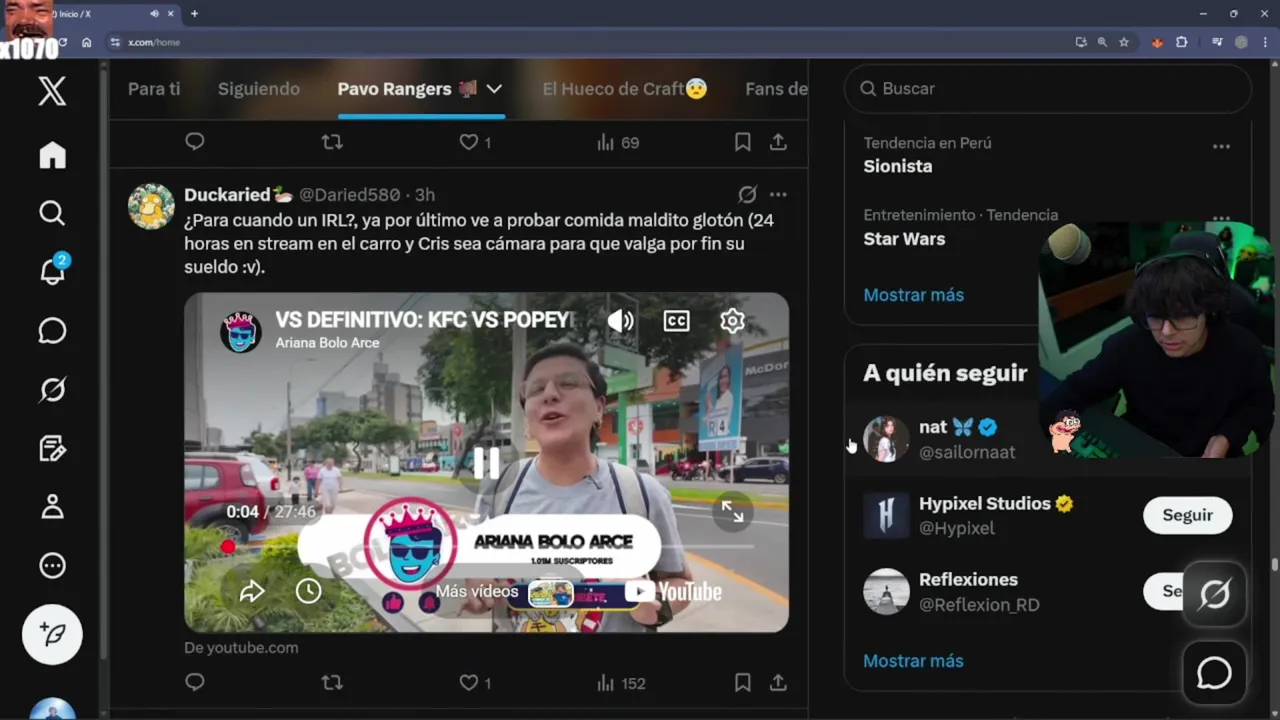
Task: Click Mostrar más under A quién seguir
Action: pyautogui.click(x=913, y=661)
